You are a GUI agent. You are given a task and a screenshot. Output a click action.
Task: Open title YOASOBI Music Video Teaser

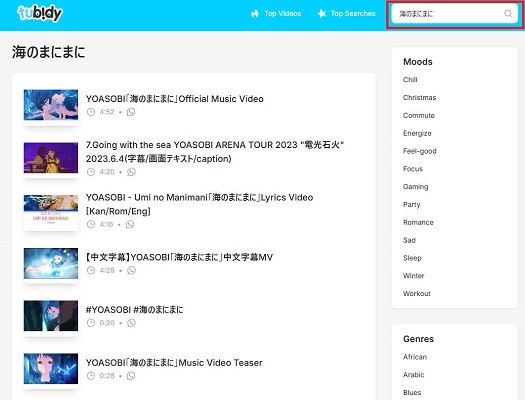click(174, 363)
